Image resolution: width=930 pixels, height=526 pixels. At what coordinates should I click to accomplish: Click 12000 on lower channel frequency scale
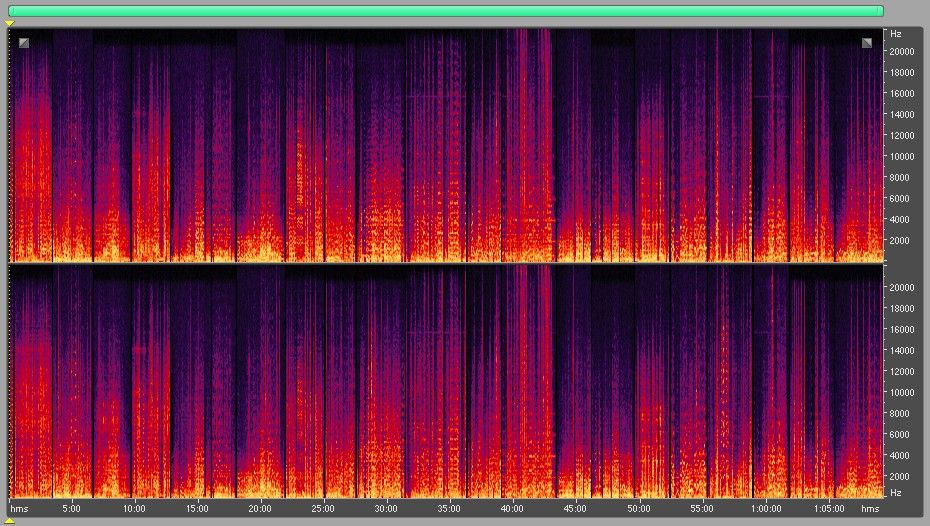pyautogui.click(x=901, y=372)
